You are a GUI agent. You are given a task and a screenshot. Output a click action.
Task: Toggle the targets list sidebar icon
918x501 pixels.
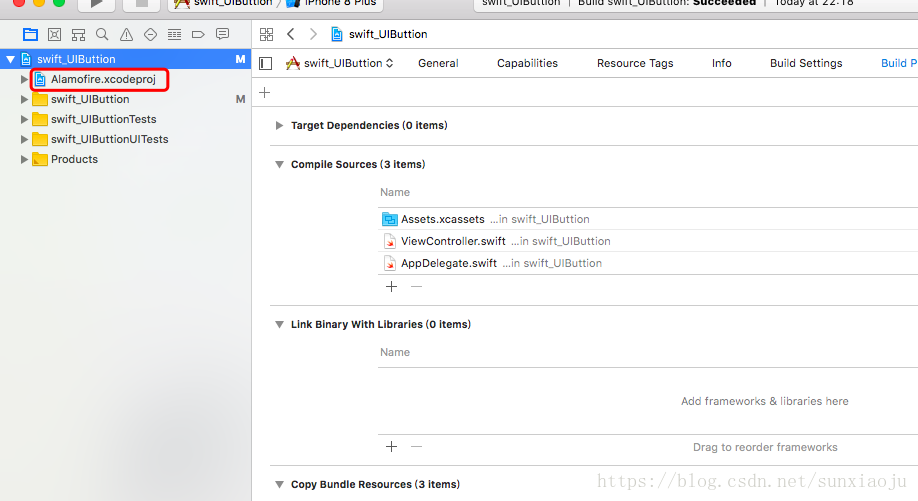tap(266, 63)
